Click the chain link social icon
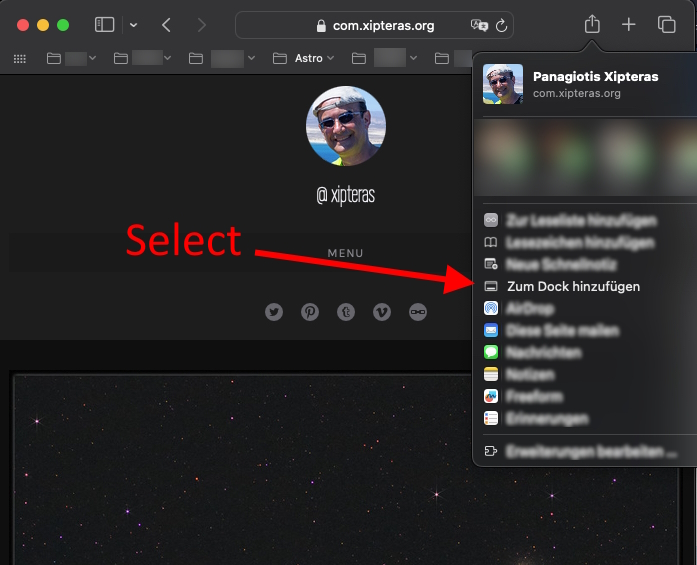697x565 pixels. [418, 312]
